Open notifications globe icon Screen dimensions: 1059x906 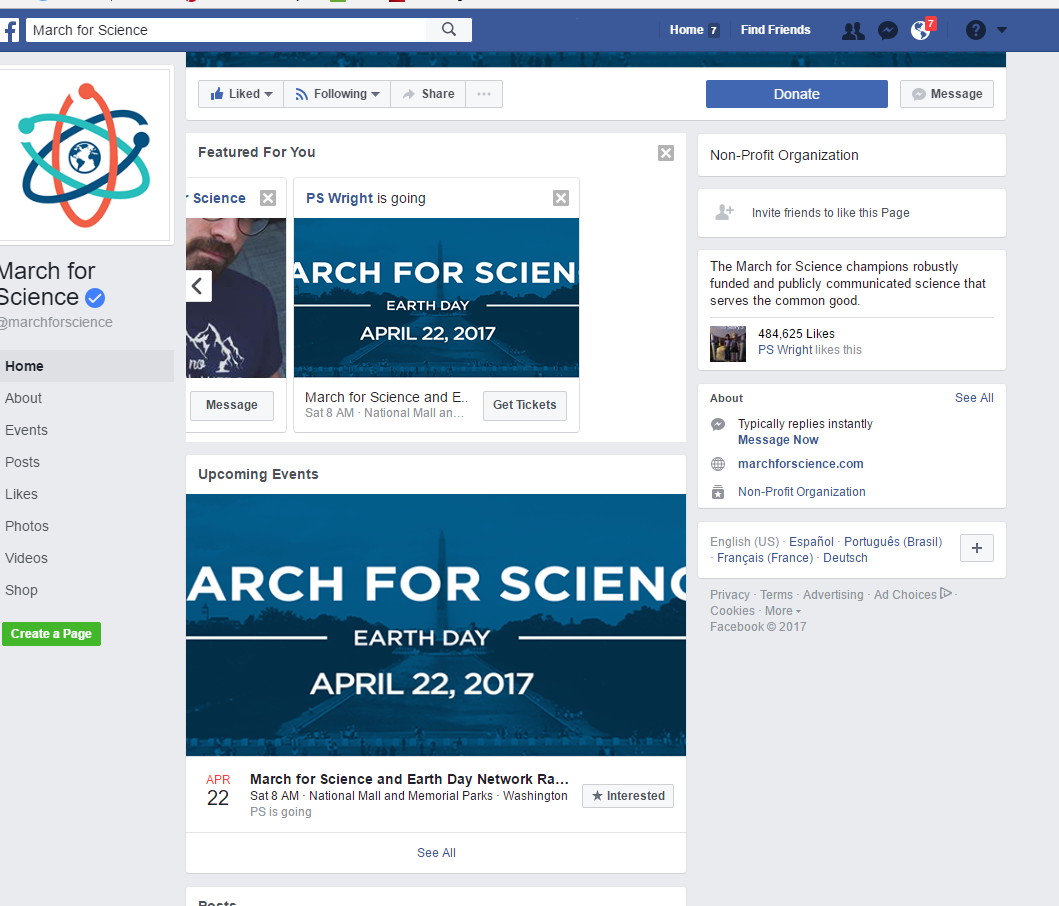[x=921, y=30]
